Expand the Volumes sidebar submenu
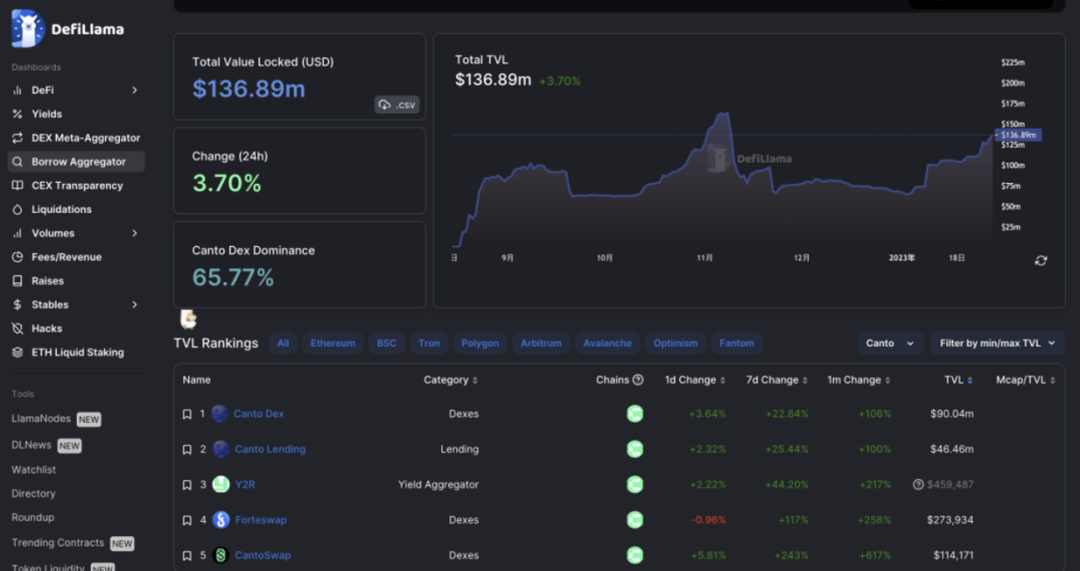This screenshot has height=571, width=1080. coord(134,233)
